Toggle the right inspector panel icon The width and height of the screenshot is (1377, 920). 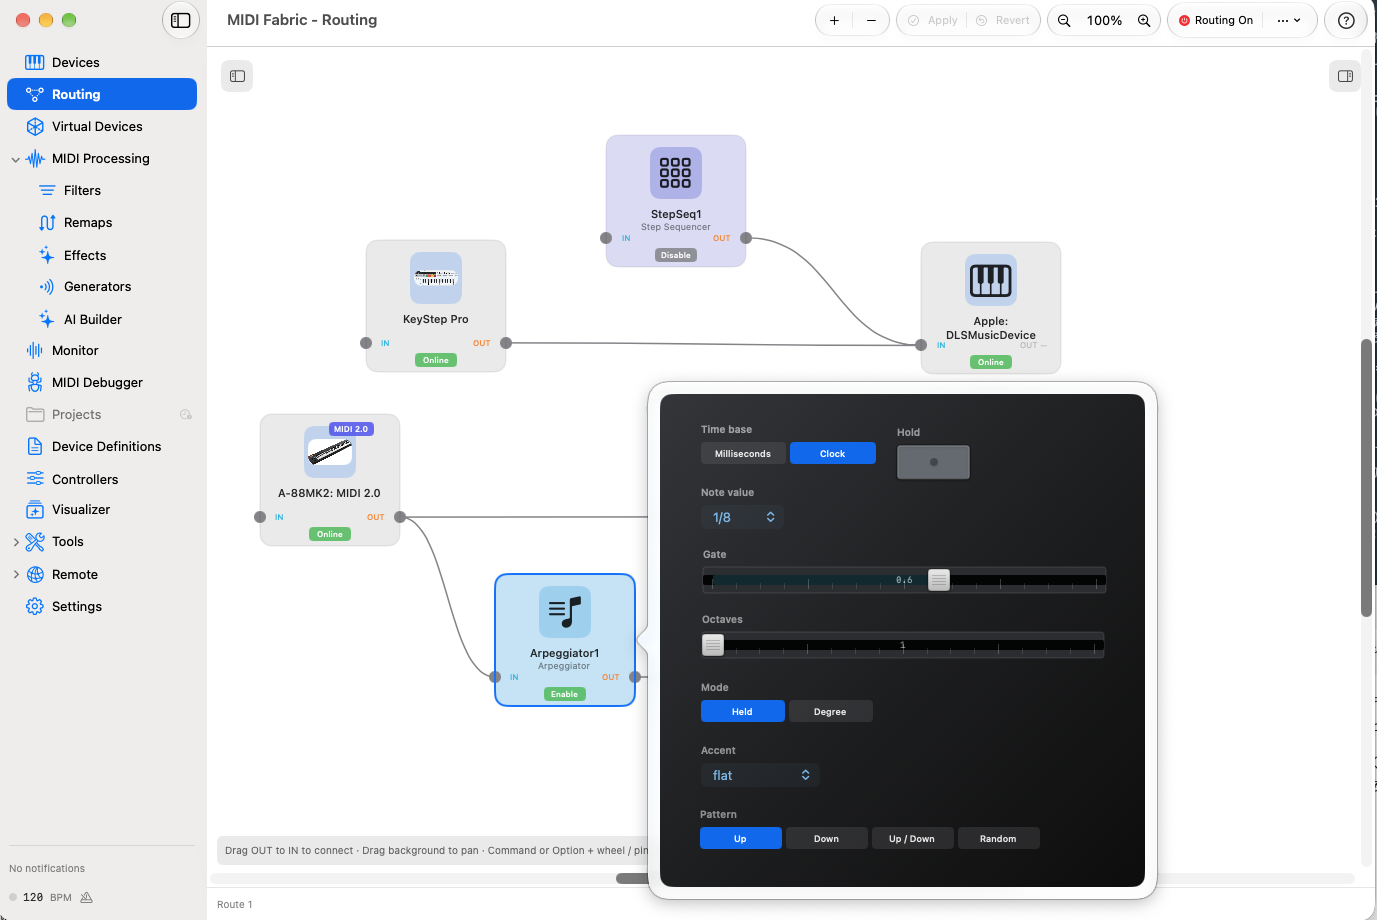[1345, 76]
